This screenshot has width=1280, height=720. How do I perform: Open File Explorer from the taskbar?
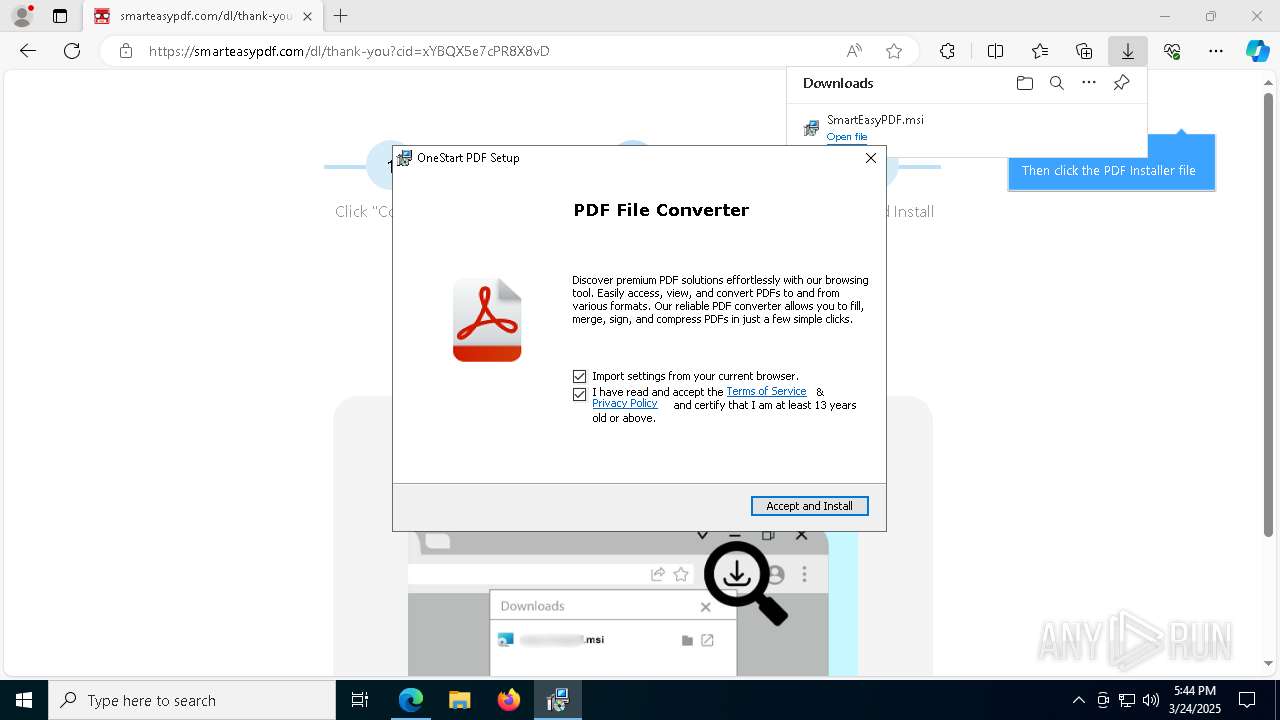point(459,700)
